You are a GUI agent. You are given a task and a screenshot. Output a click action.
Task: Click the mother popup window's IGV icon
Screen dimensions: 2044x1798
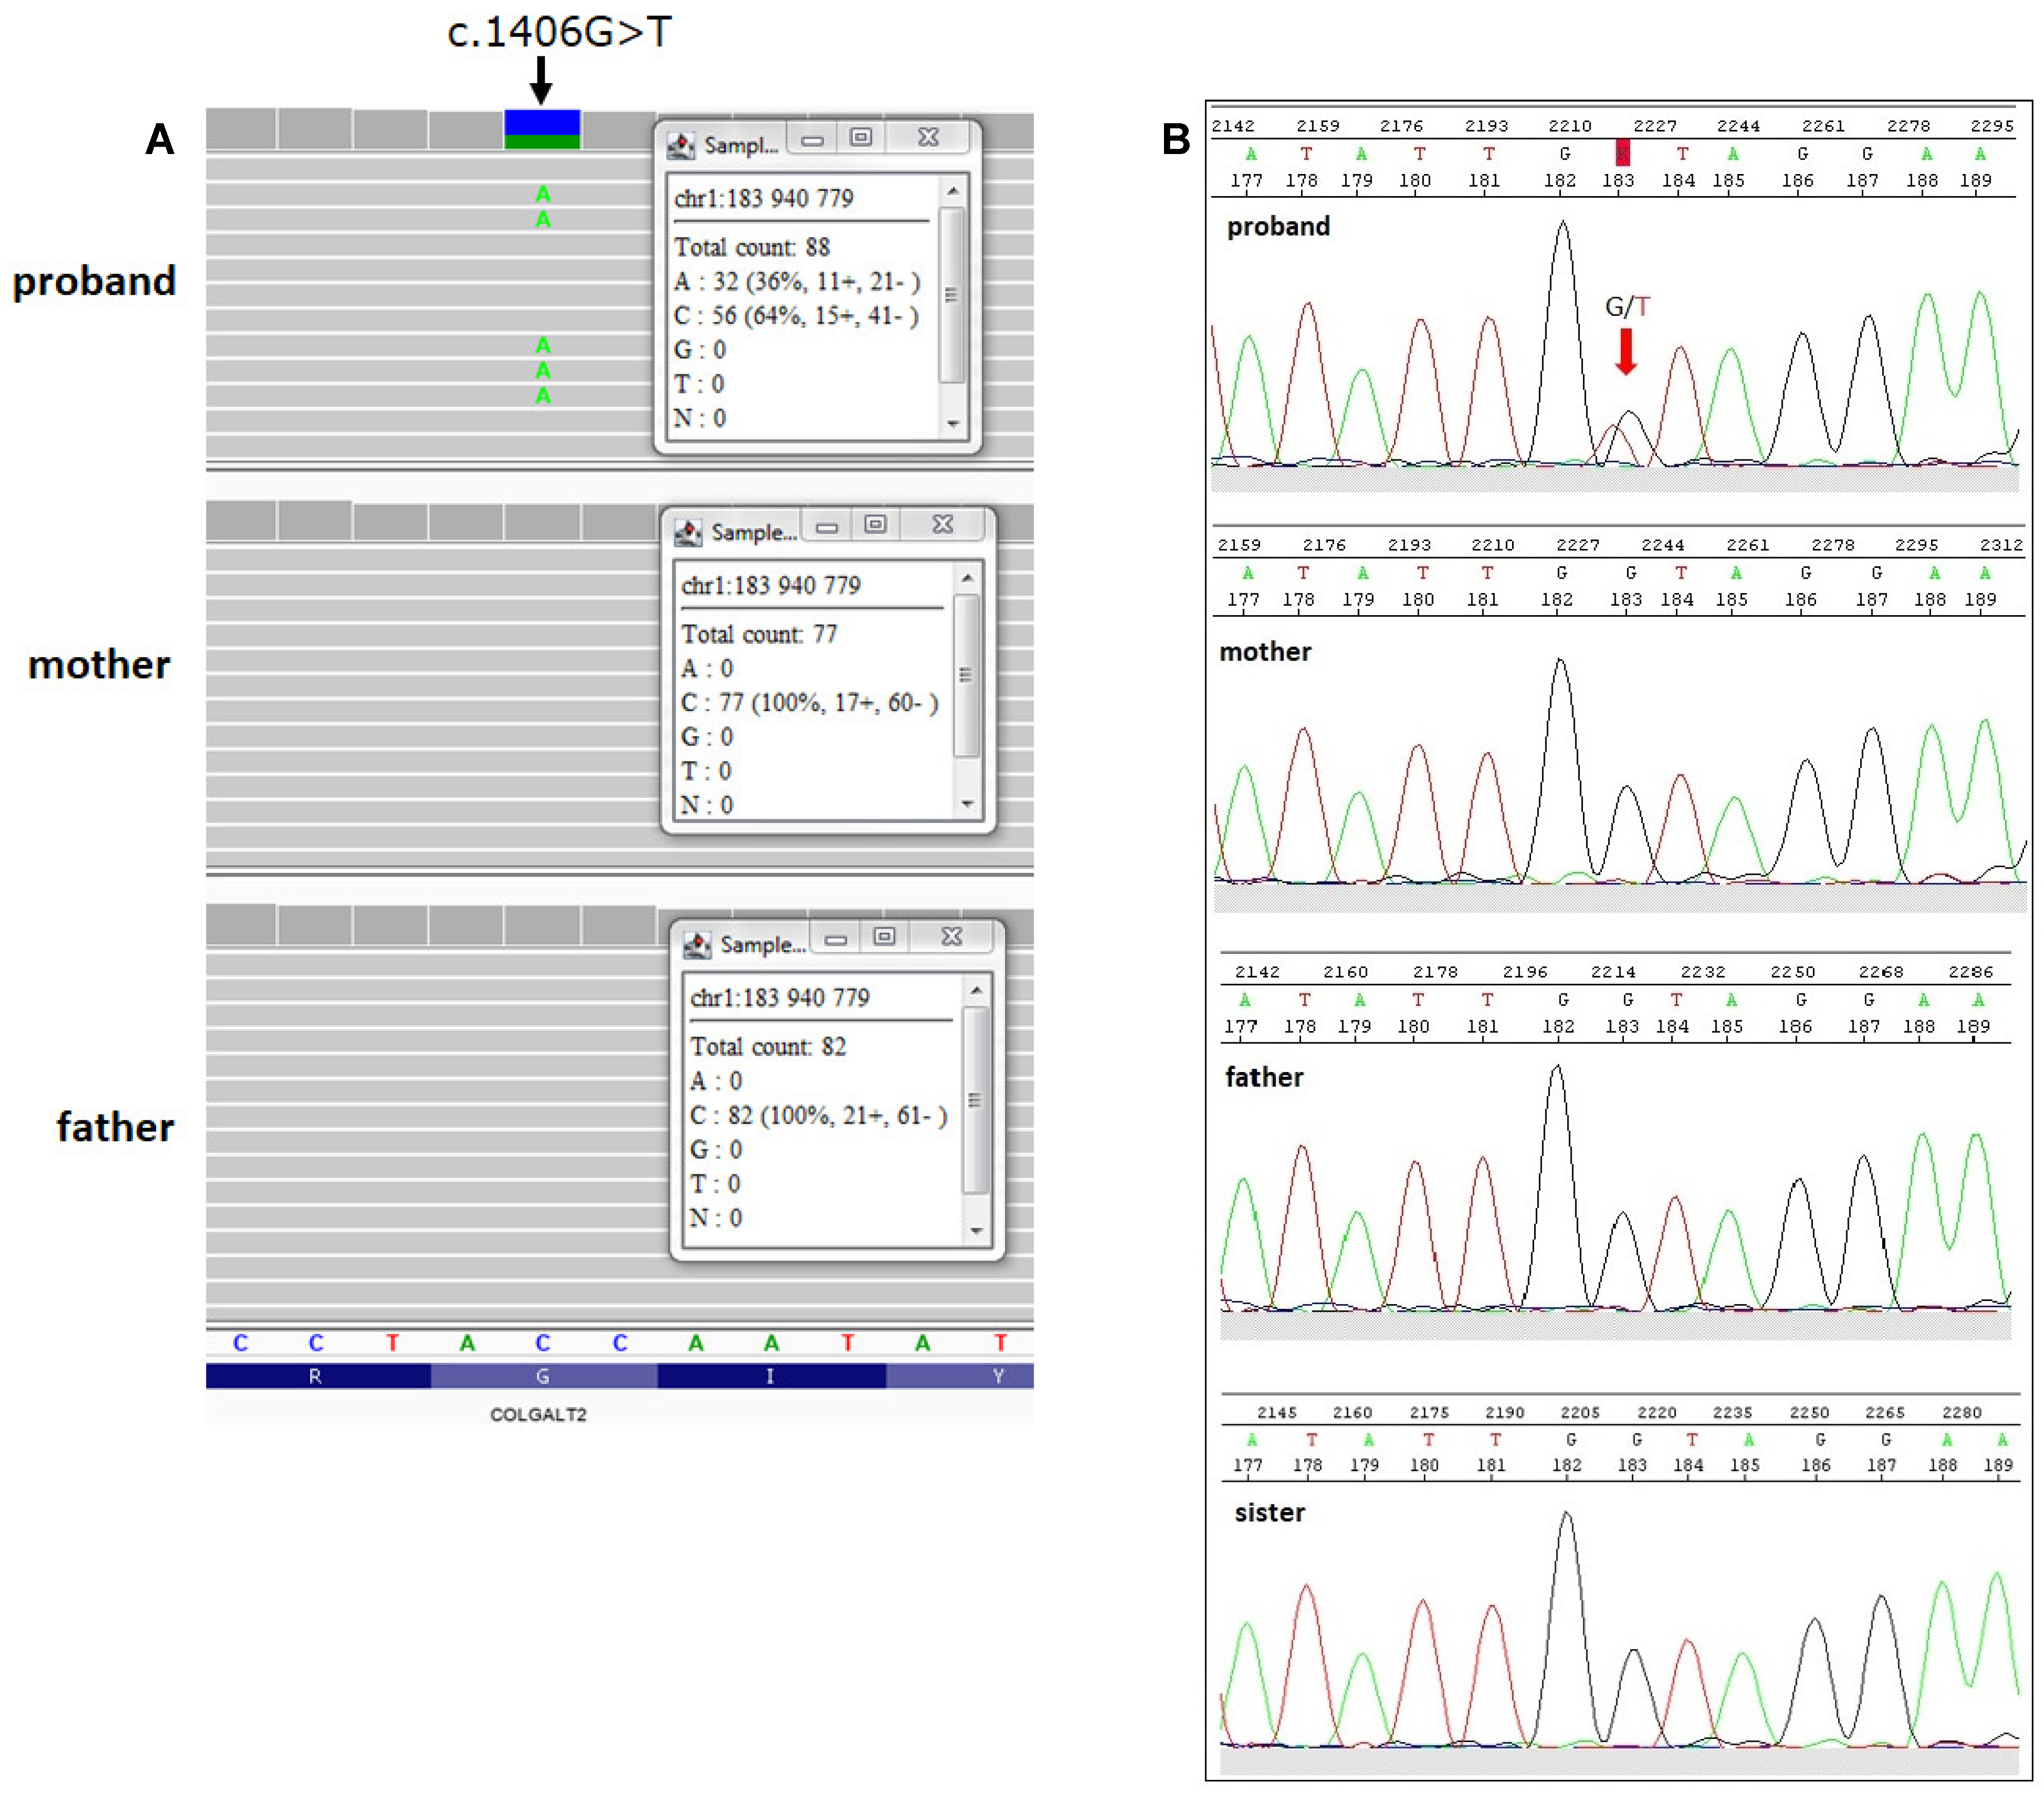(688, 532)
